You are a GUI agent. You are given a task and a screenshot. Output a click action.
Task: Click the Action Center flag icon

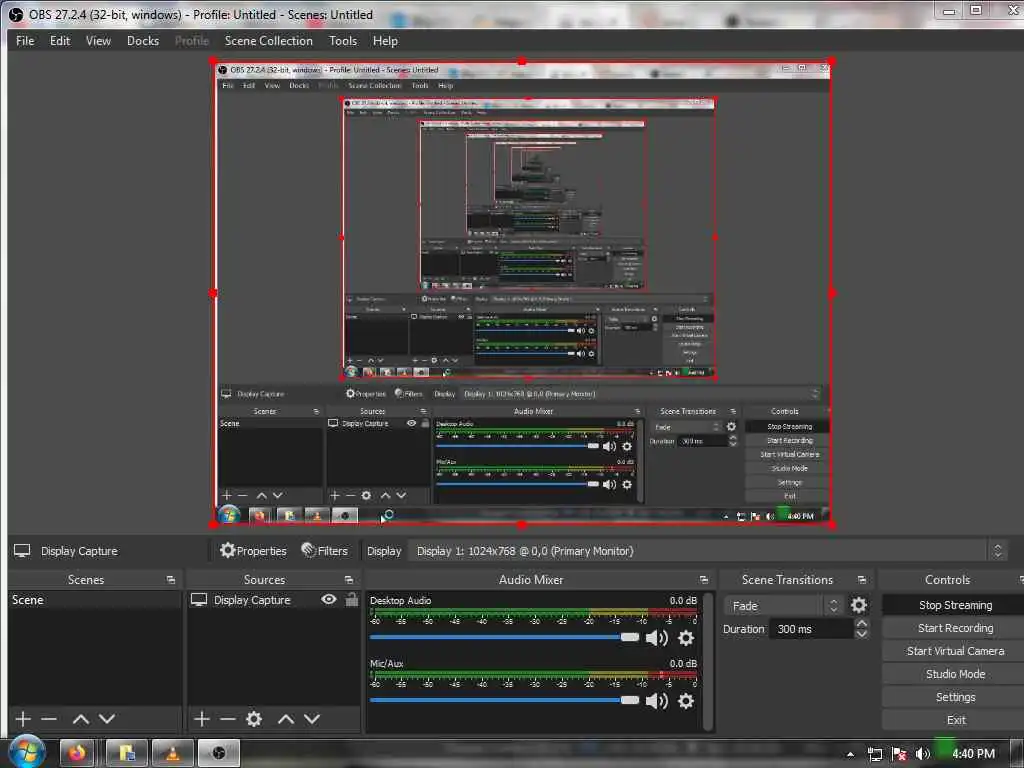click(899, 754)
